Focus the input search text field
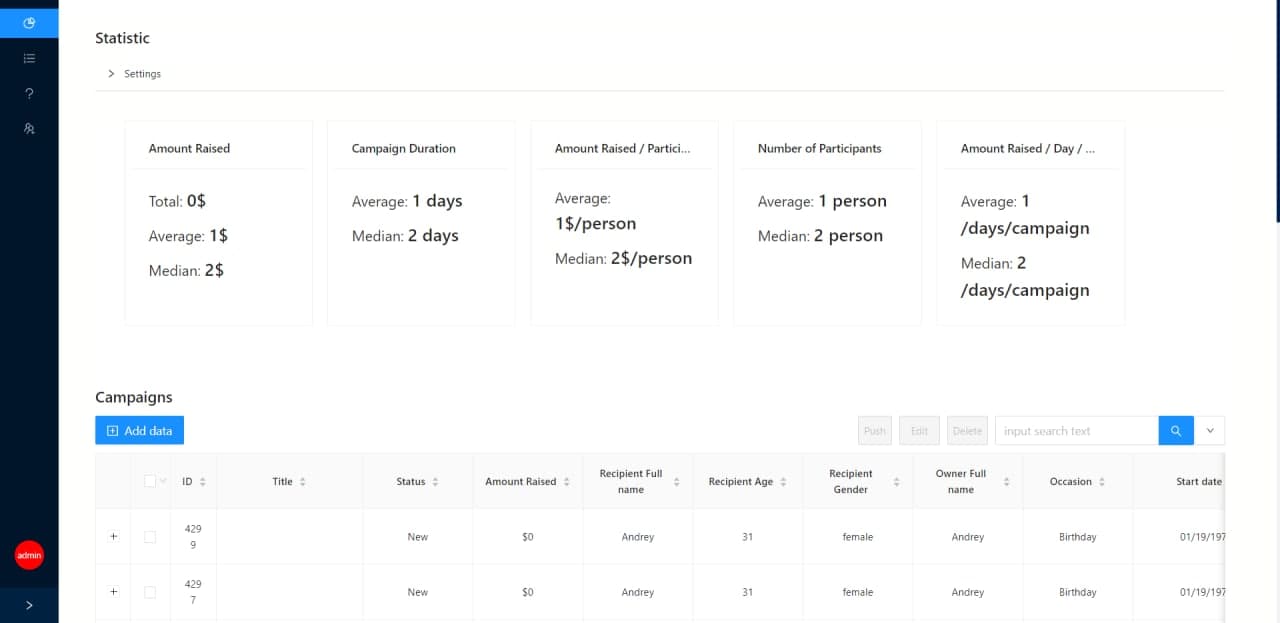This screenshot has width=1280, height=623. (1076, 431)
